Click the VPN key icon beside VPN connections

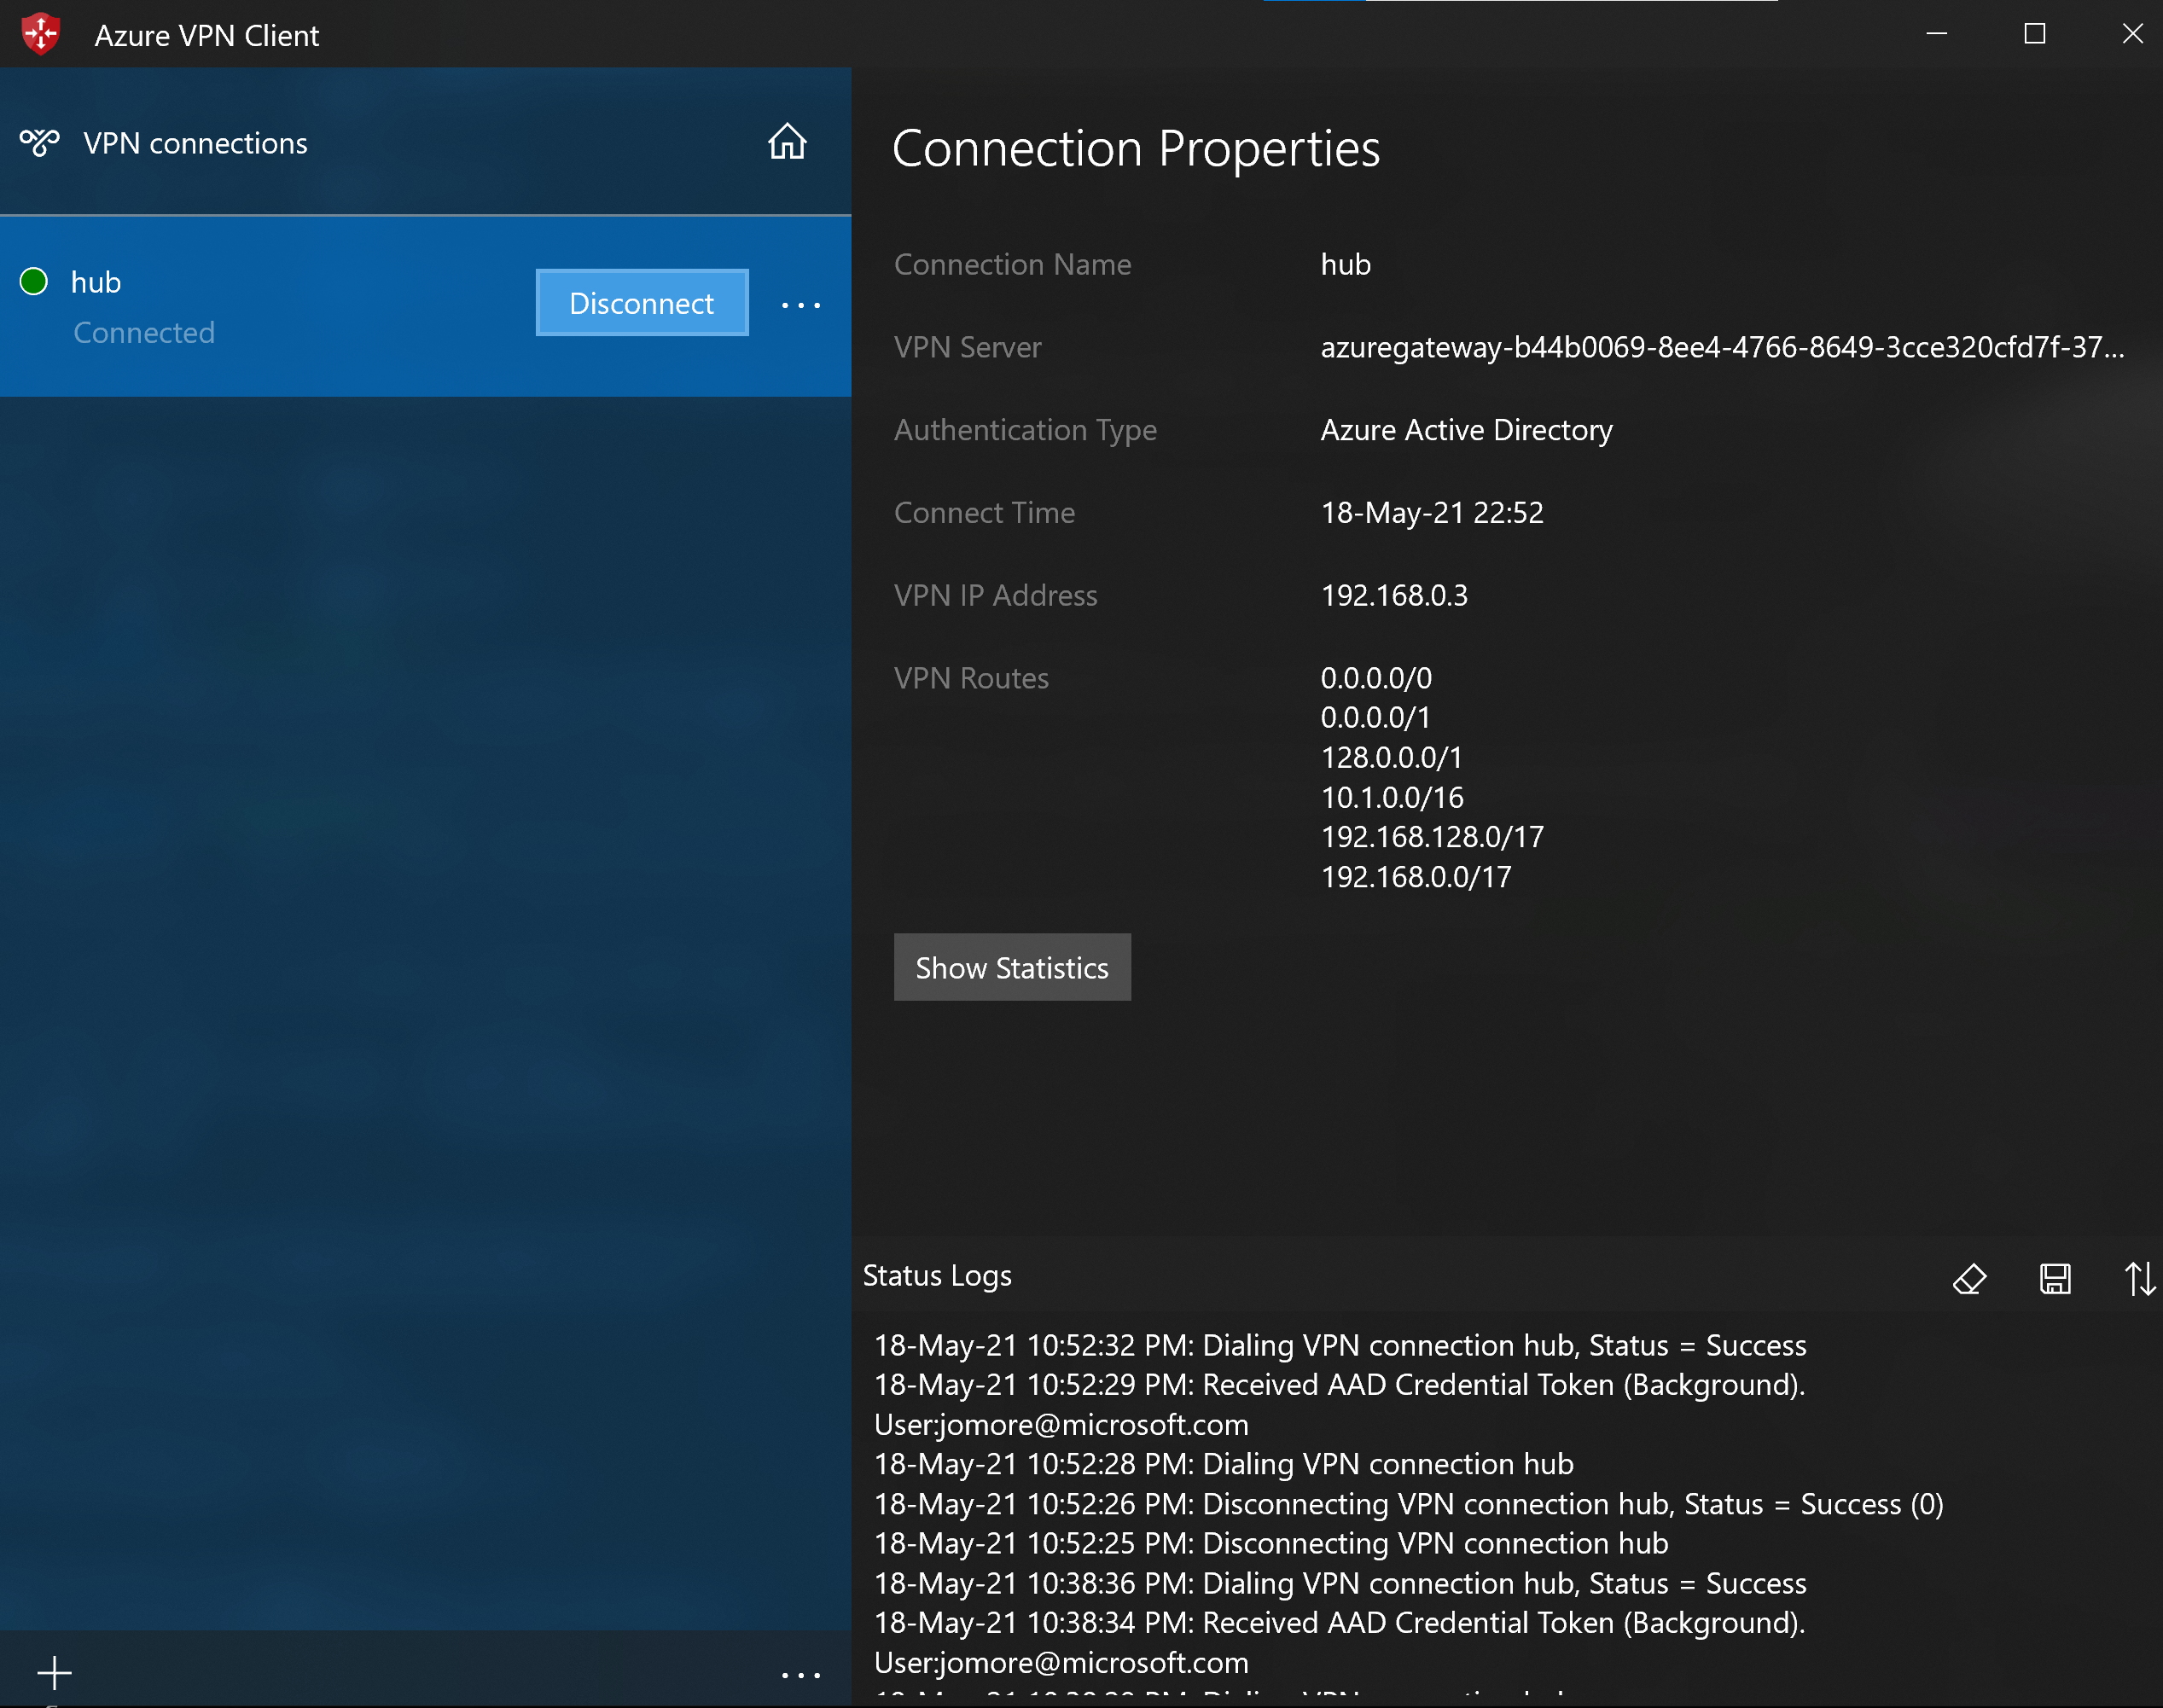point(39,142)
